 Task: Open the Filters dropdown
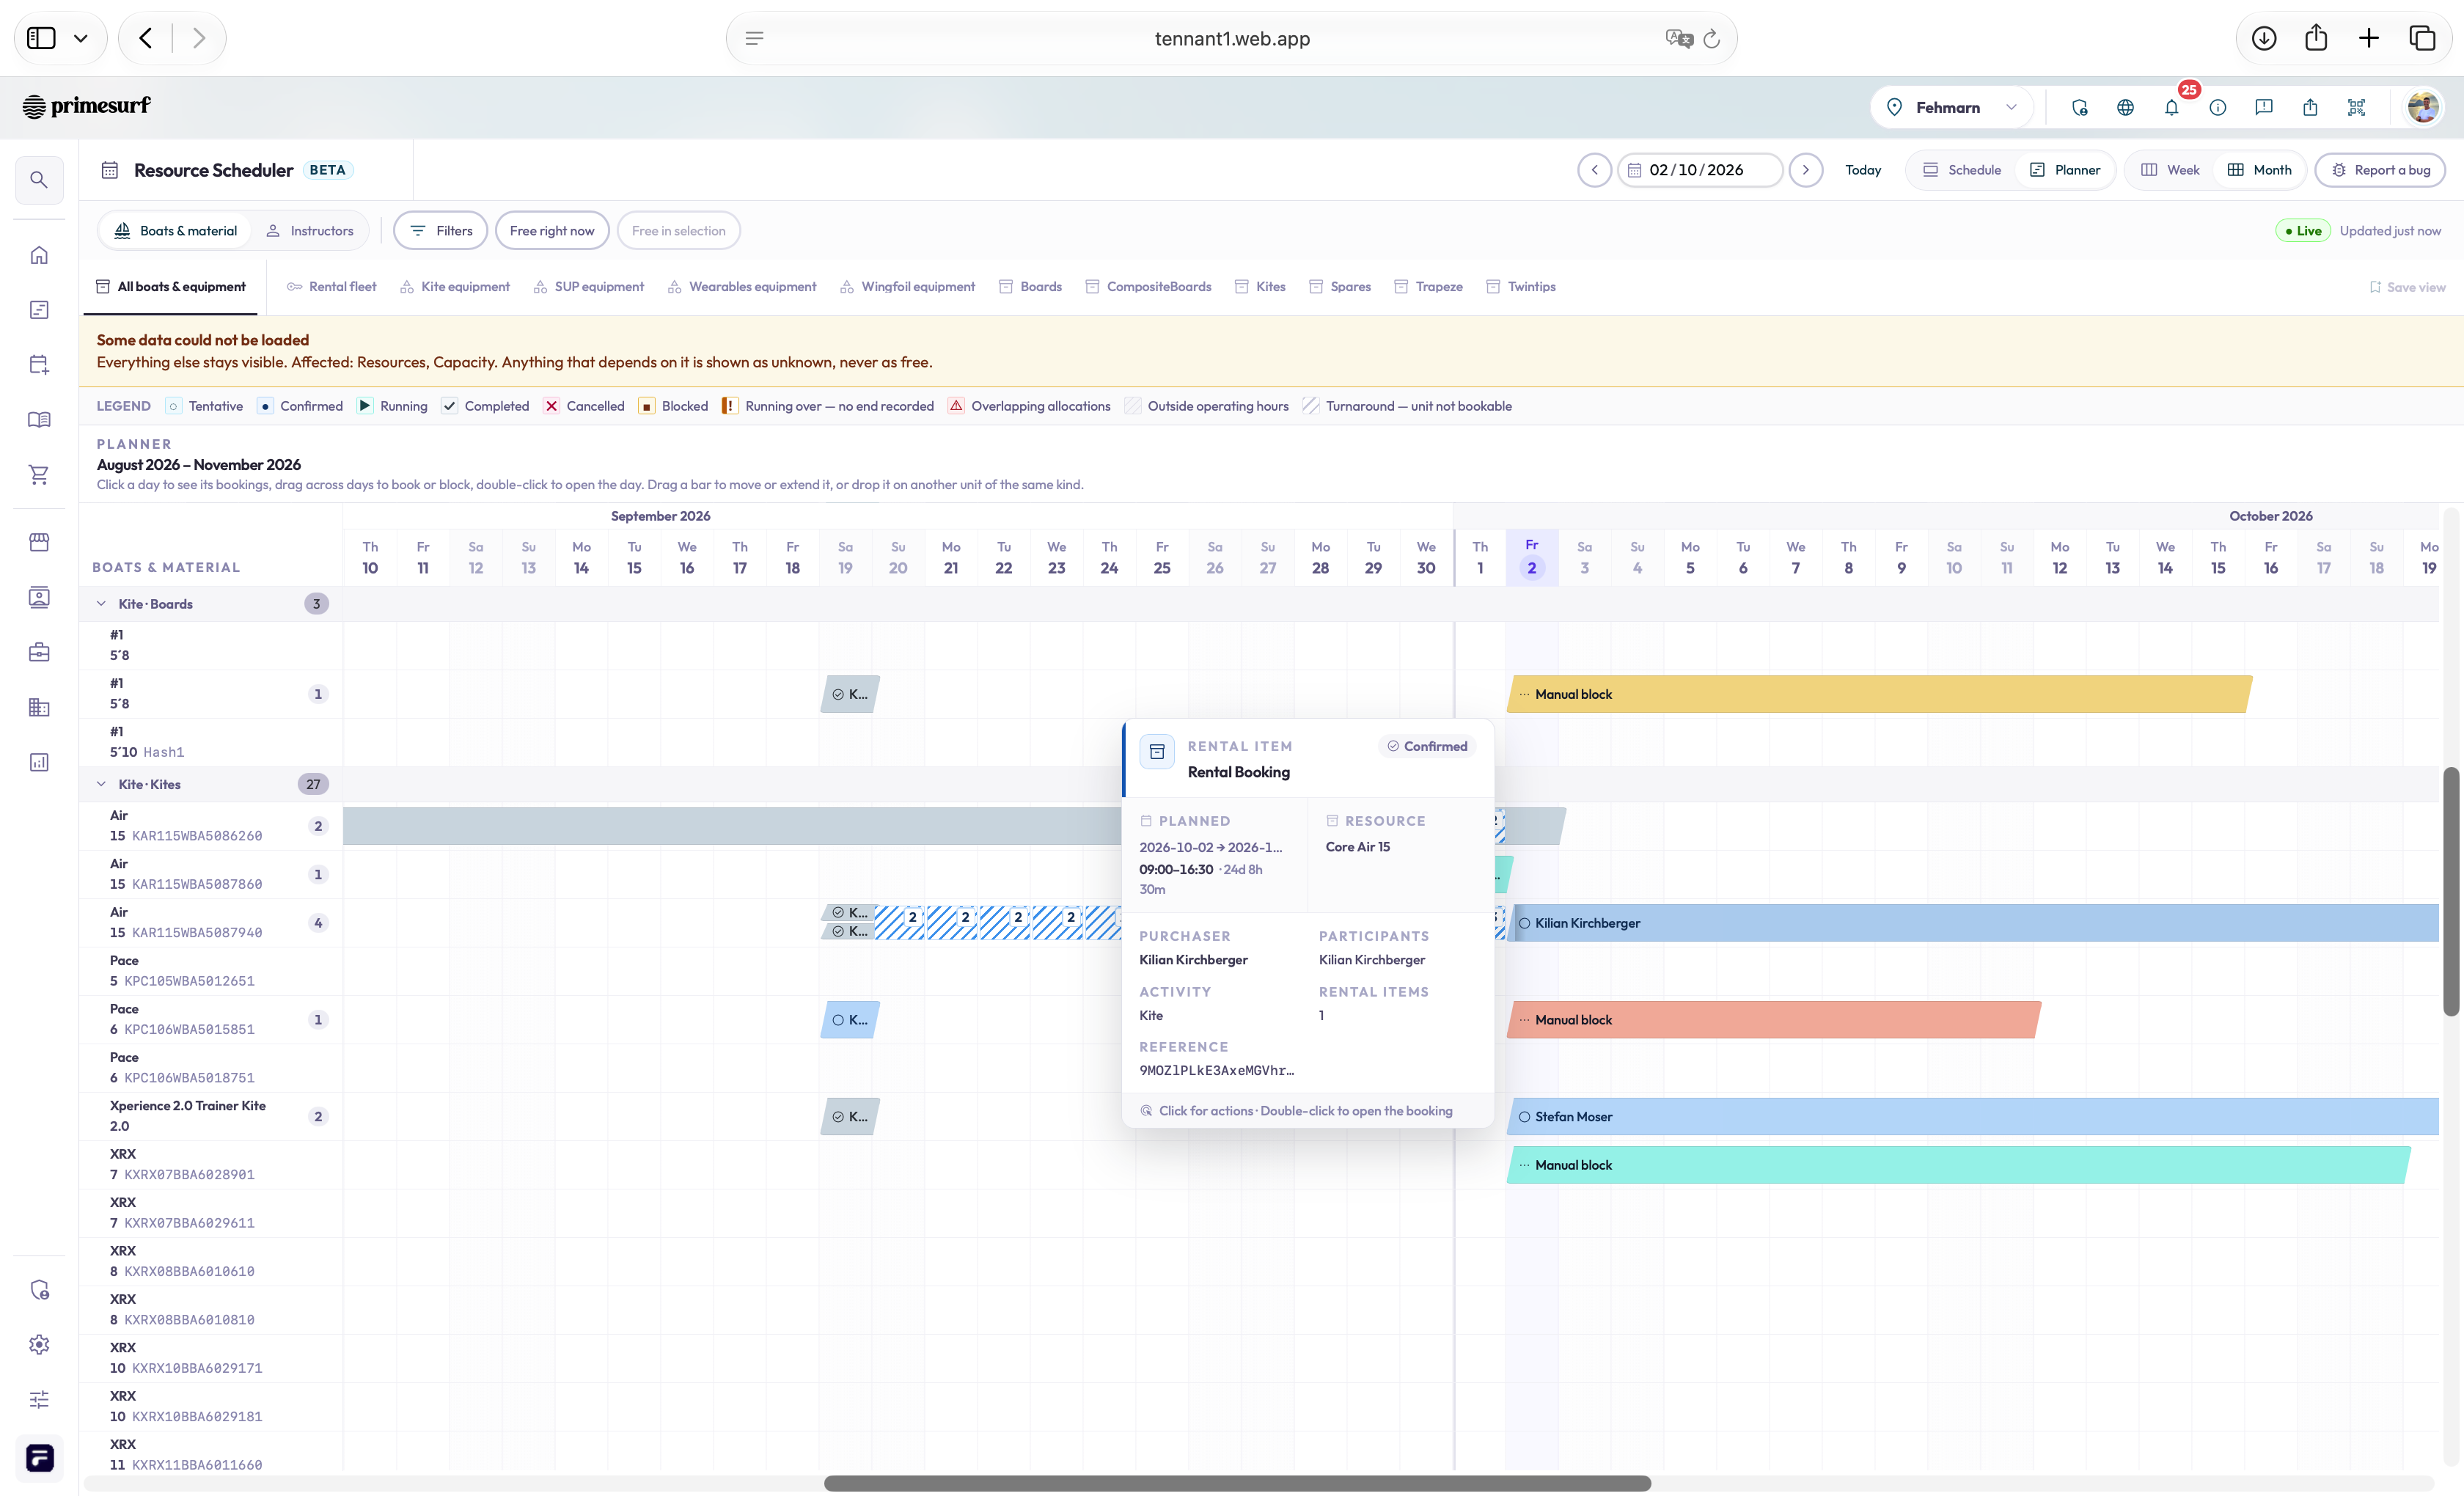tap(440, 231)
